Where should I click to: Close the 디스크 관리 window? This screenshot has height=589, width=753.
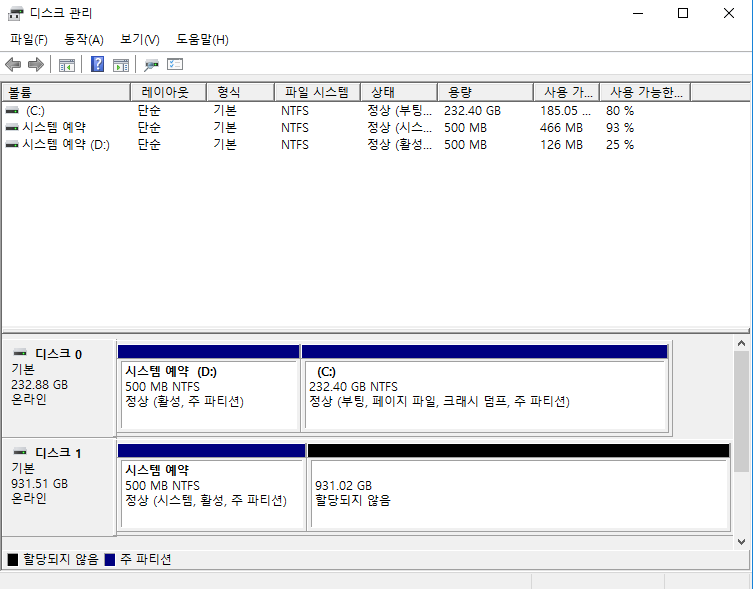point(729,13)
